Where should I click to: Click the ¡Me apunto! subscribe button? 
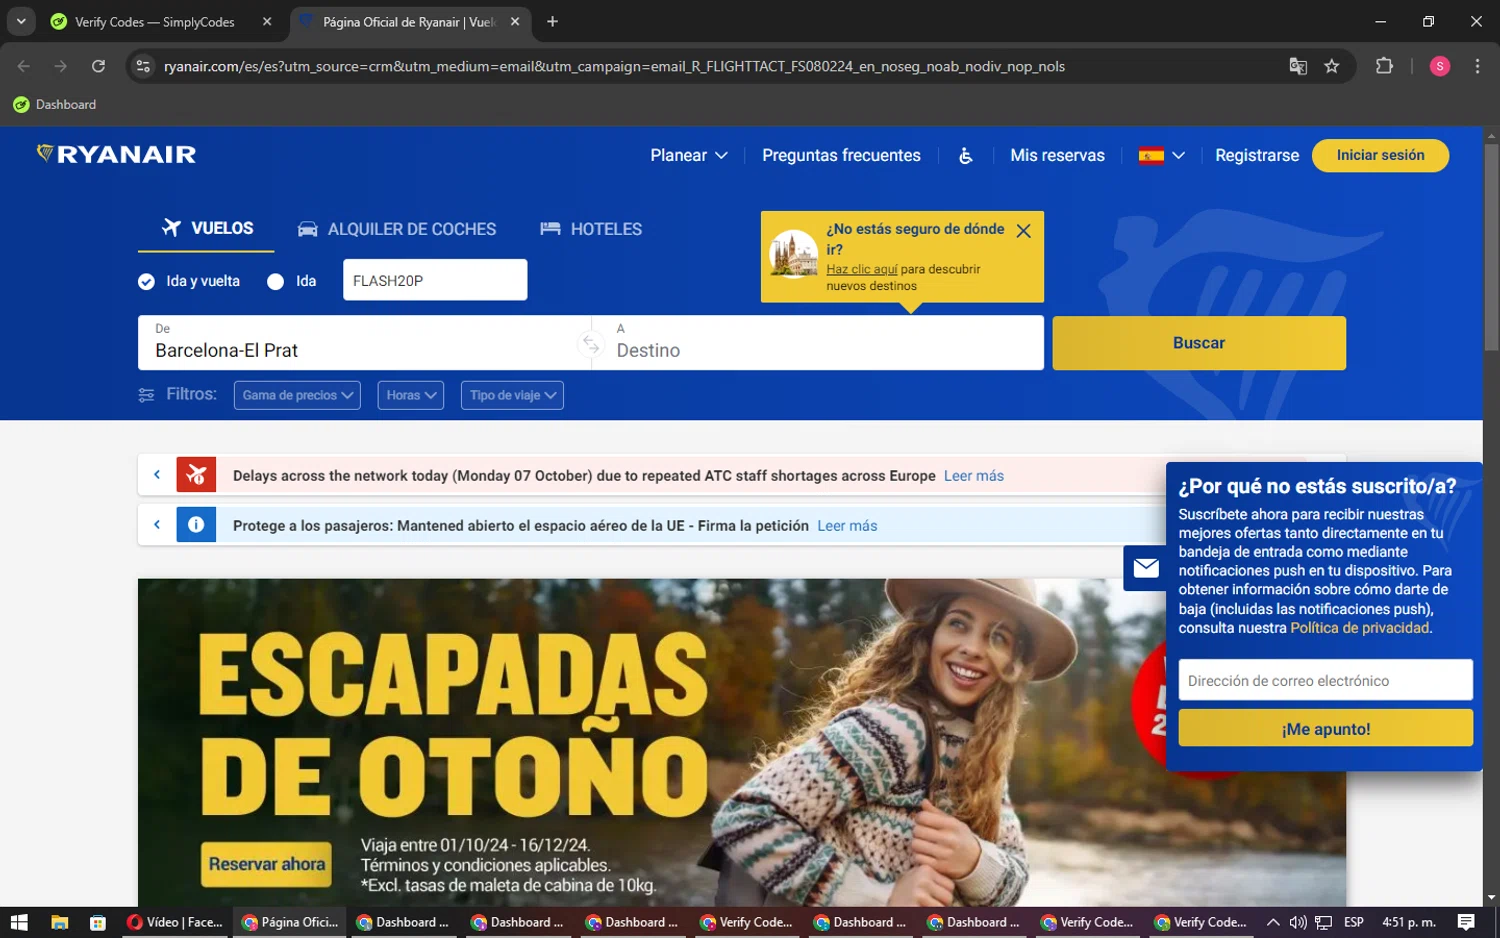coord(1325,728)
